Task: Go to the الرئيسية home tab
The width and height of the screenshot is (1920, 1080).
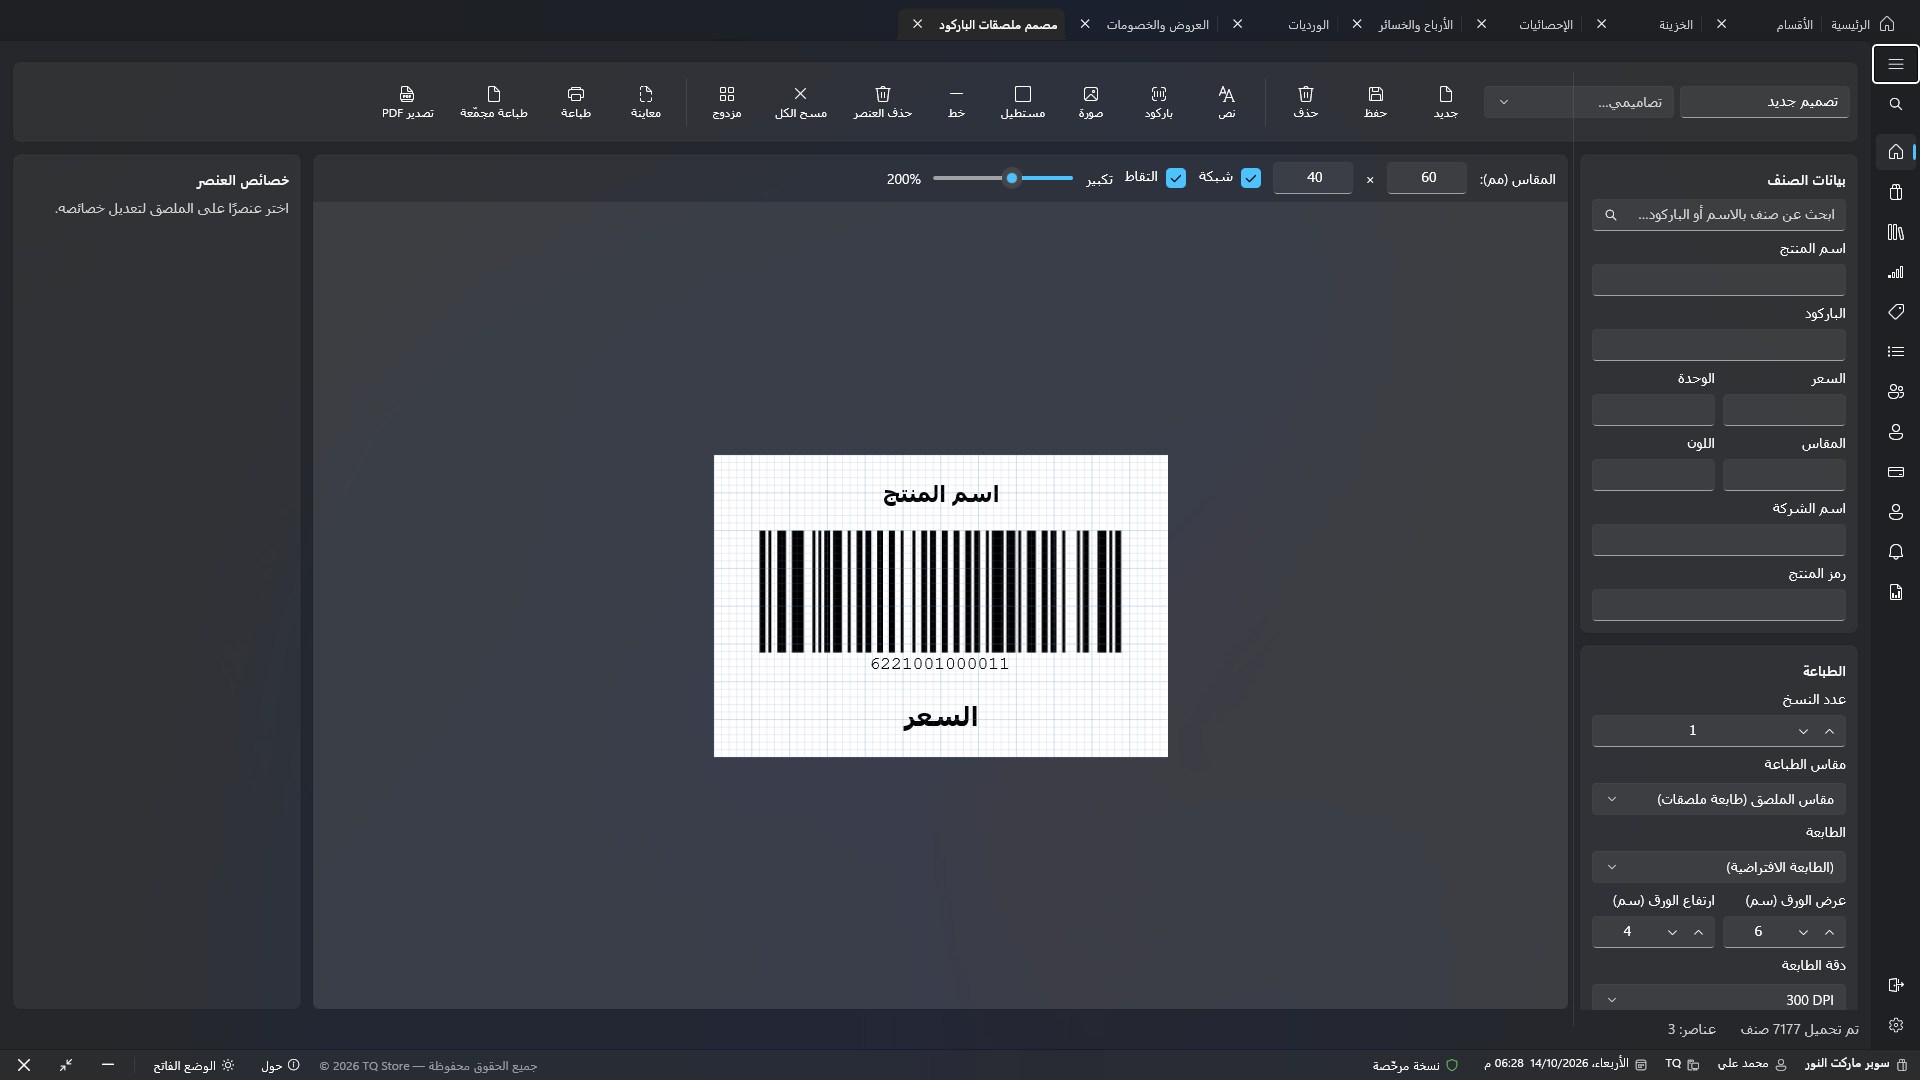Action: 1862,24
